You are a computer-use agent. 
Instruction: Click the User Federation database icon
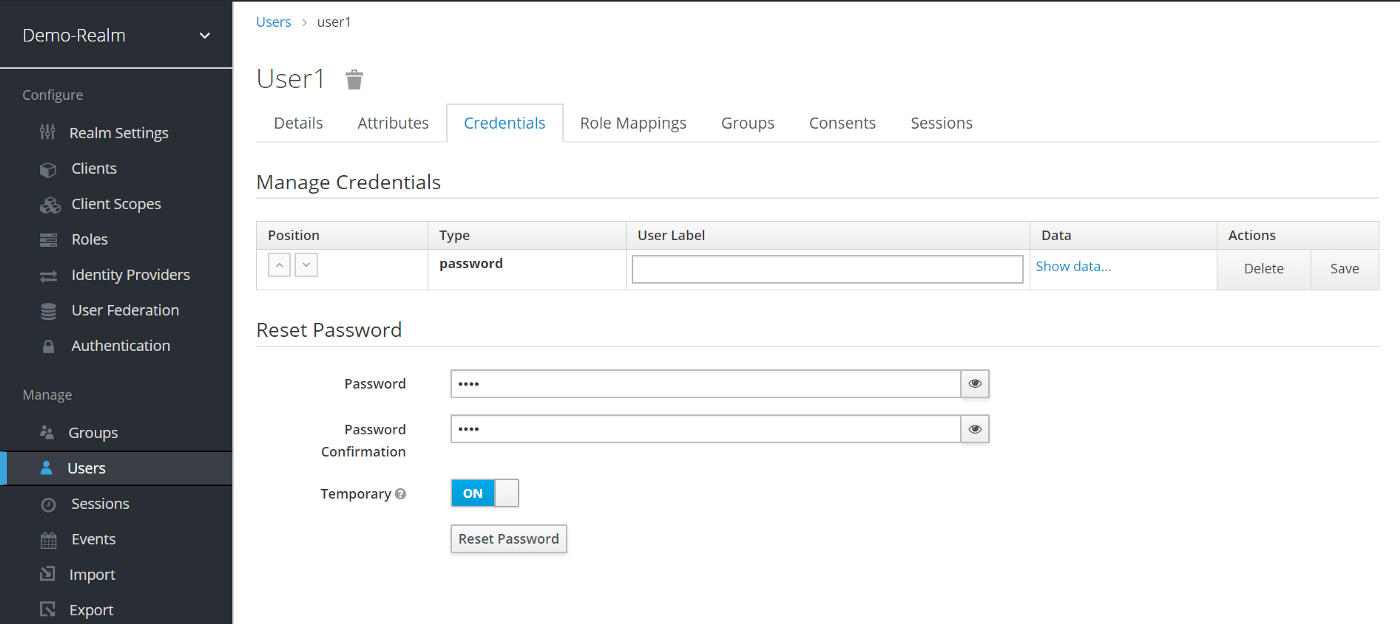click(48, 311)
